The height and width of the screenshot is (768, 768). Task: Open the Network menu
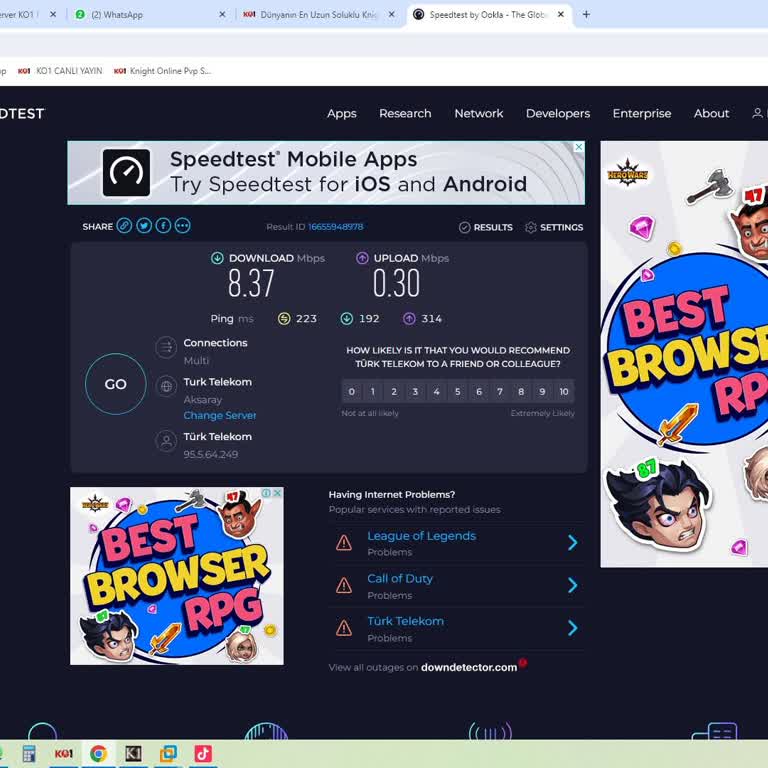[x=479, y=114]
